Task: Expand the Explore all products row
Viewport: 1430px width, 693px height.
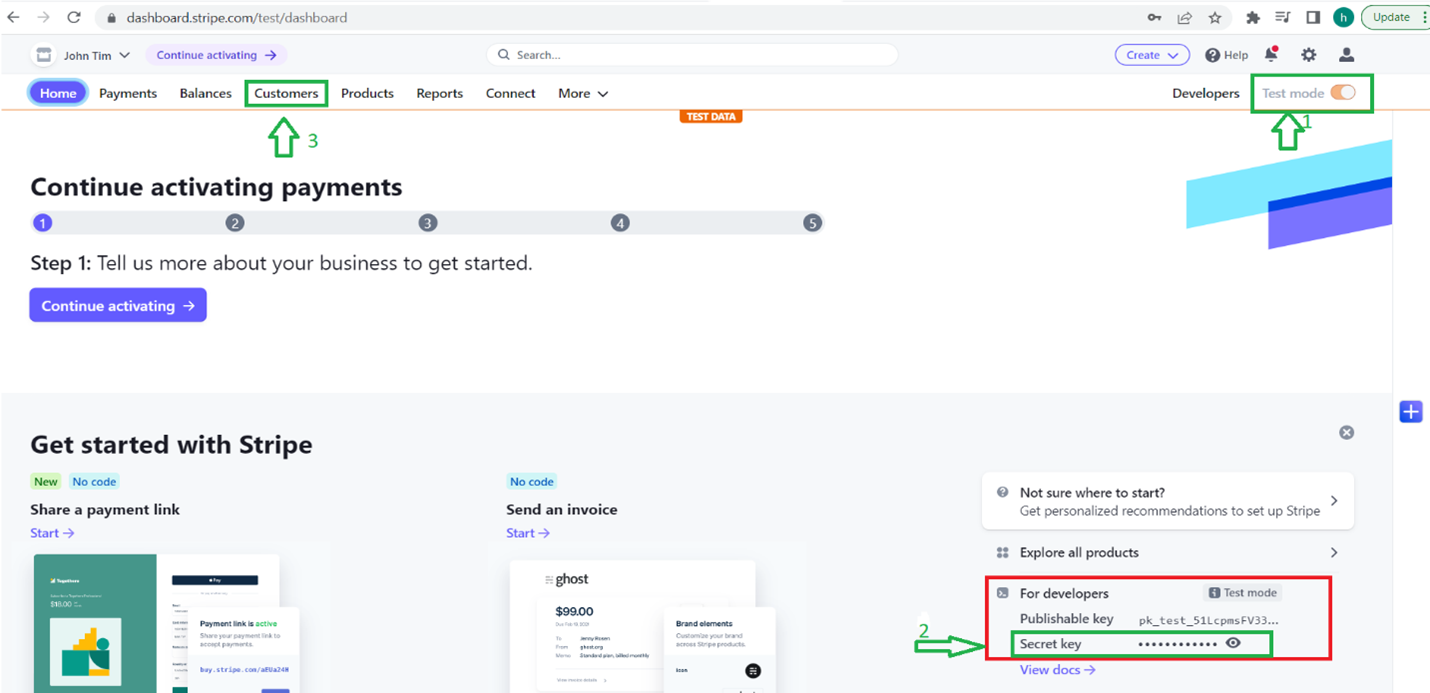Action: 1168,552
